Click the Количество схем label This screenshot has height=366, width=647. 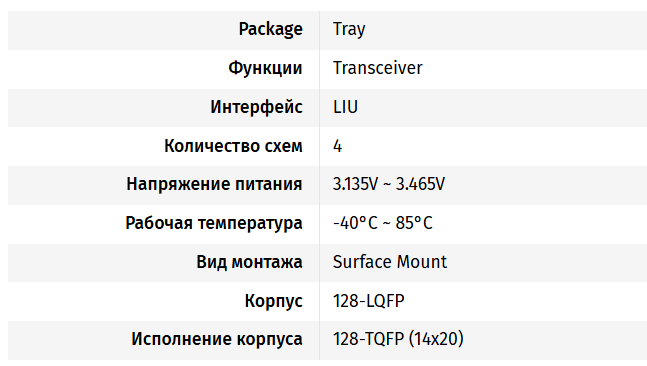coord(233,146)
